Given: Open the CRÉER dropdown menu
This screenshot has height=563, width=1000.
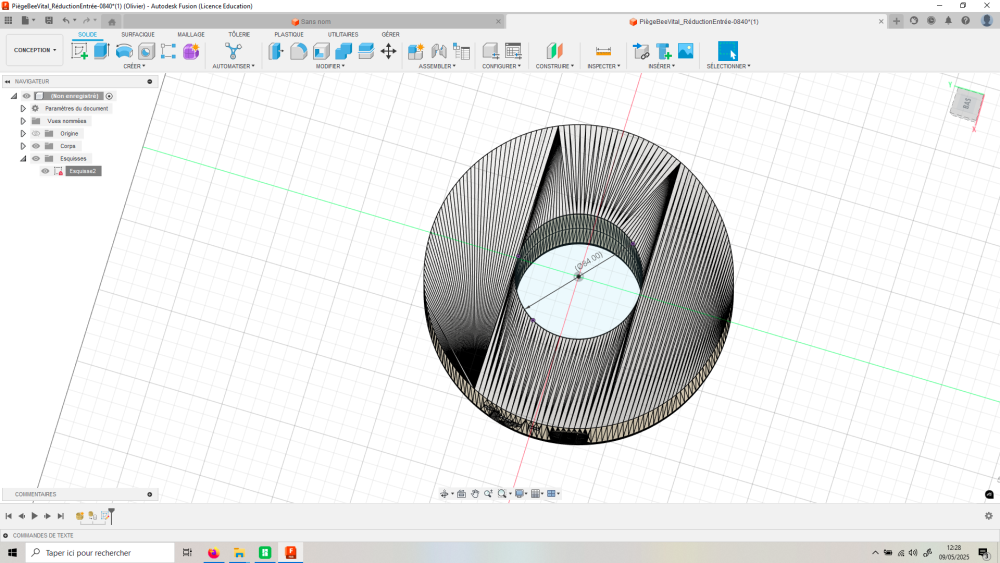Looking at the screenshot, I should [134, 66].
